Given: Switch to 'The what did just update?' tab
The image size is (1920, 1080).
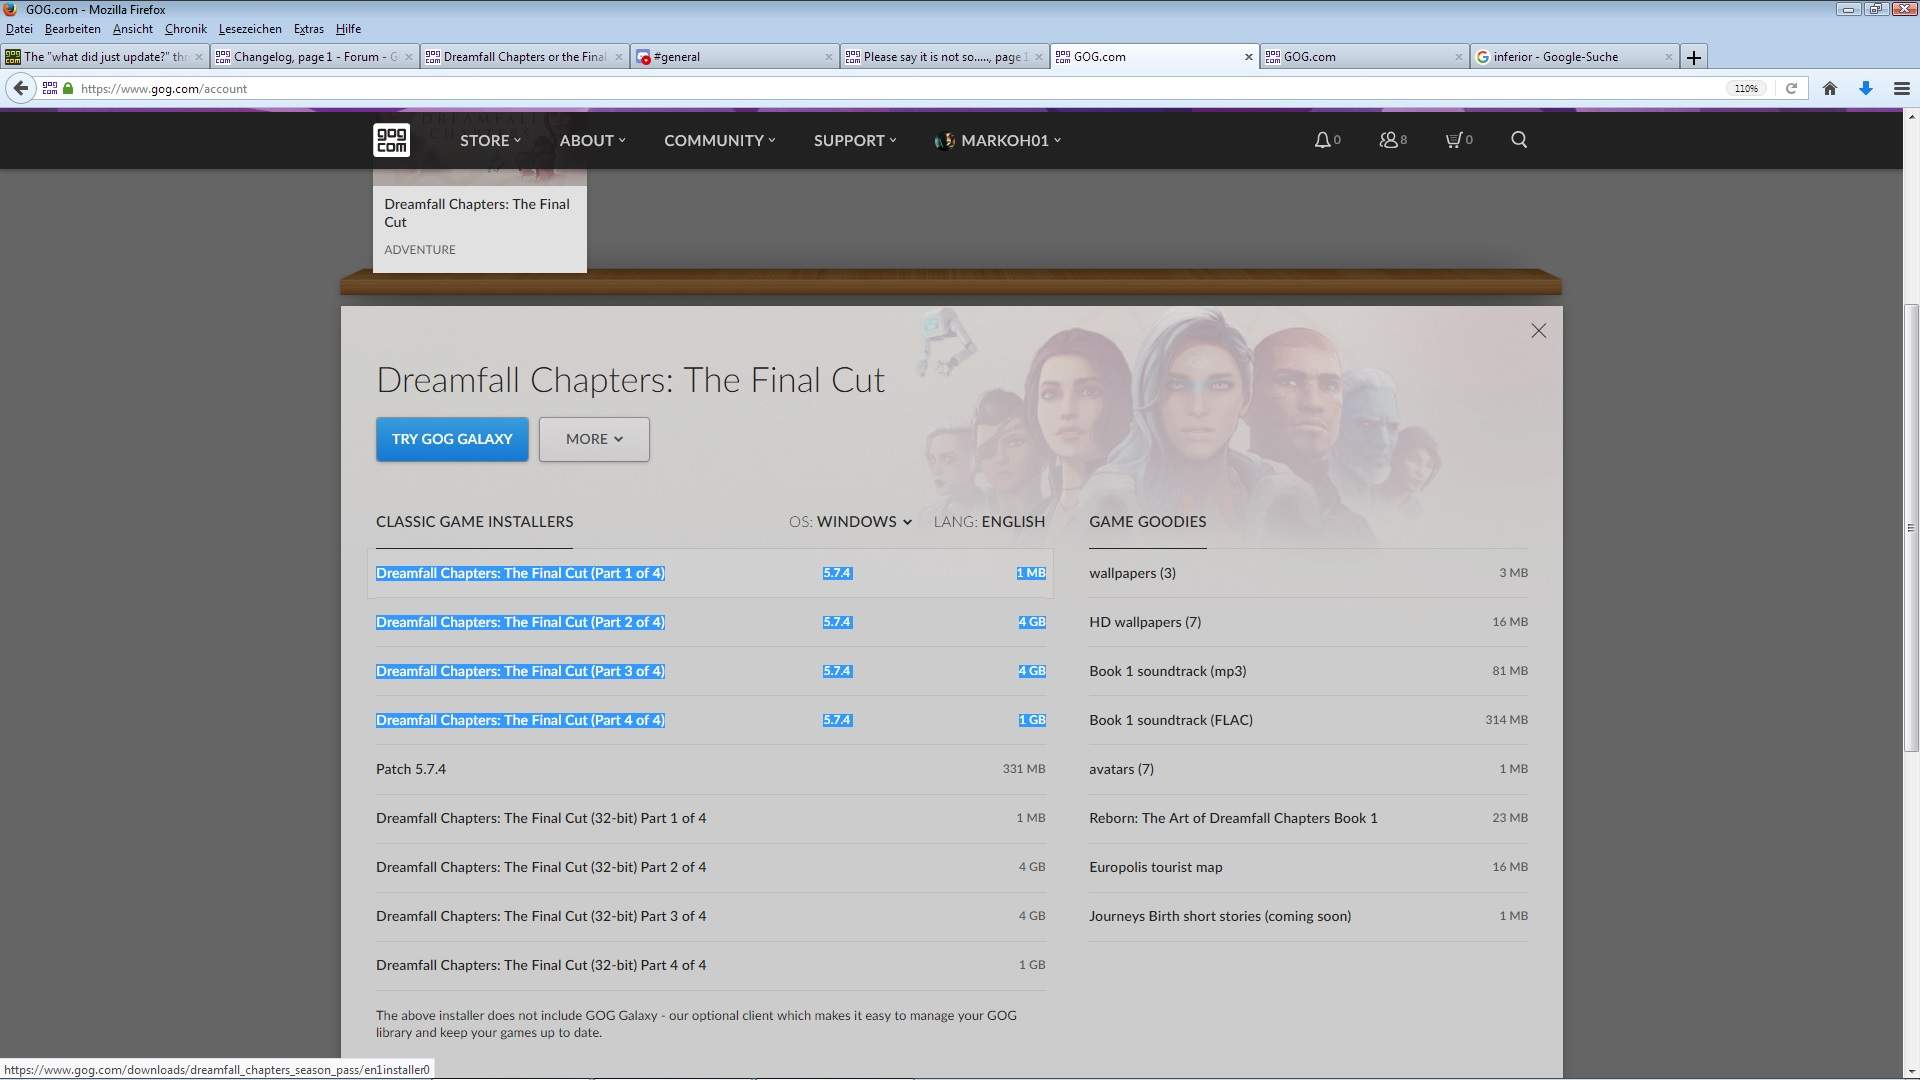Looking at the screenshot, I should 105,57.
